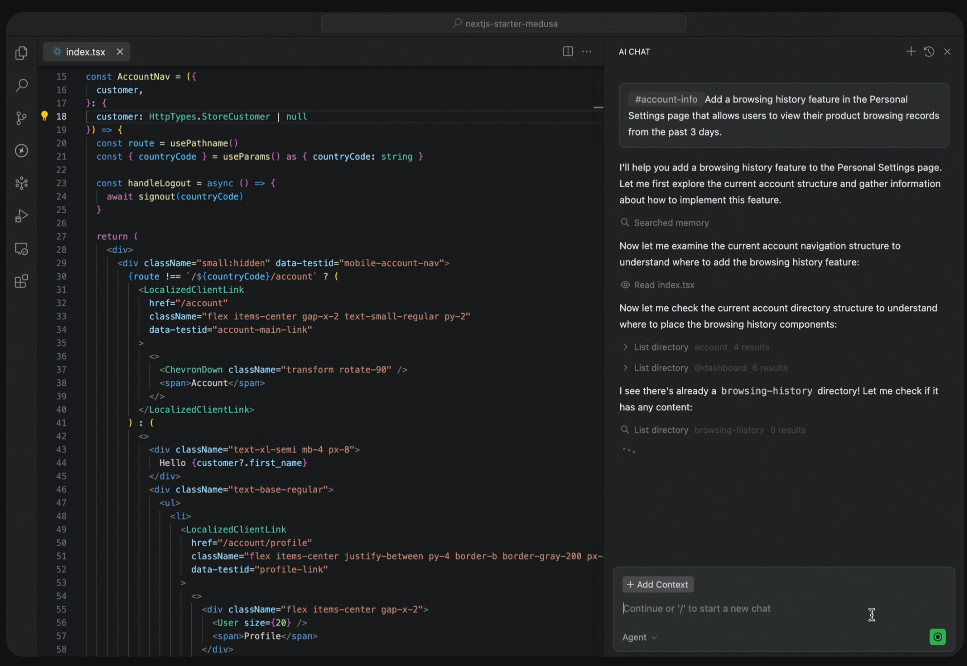This screenshot has width=967, height=666.
Task: Open the Run and Debug icon
Action: pyautogui.click(x=21, y=216)
